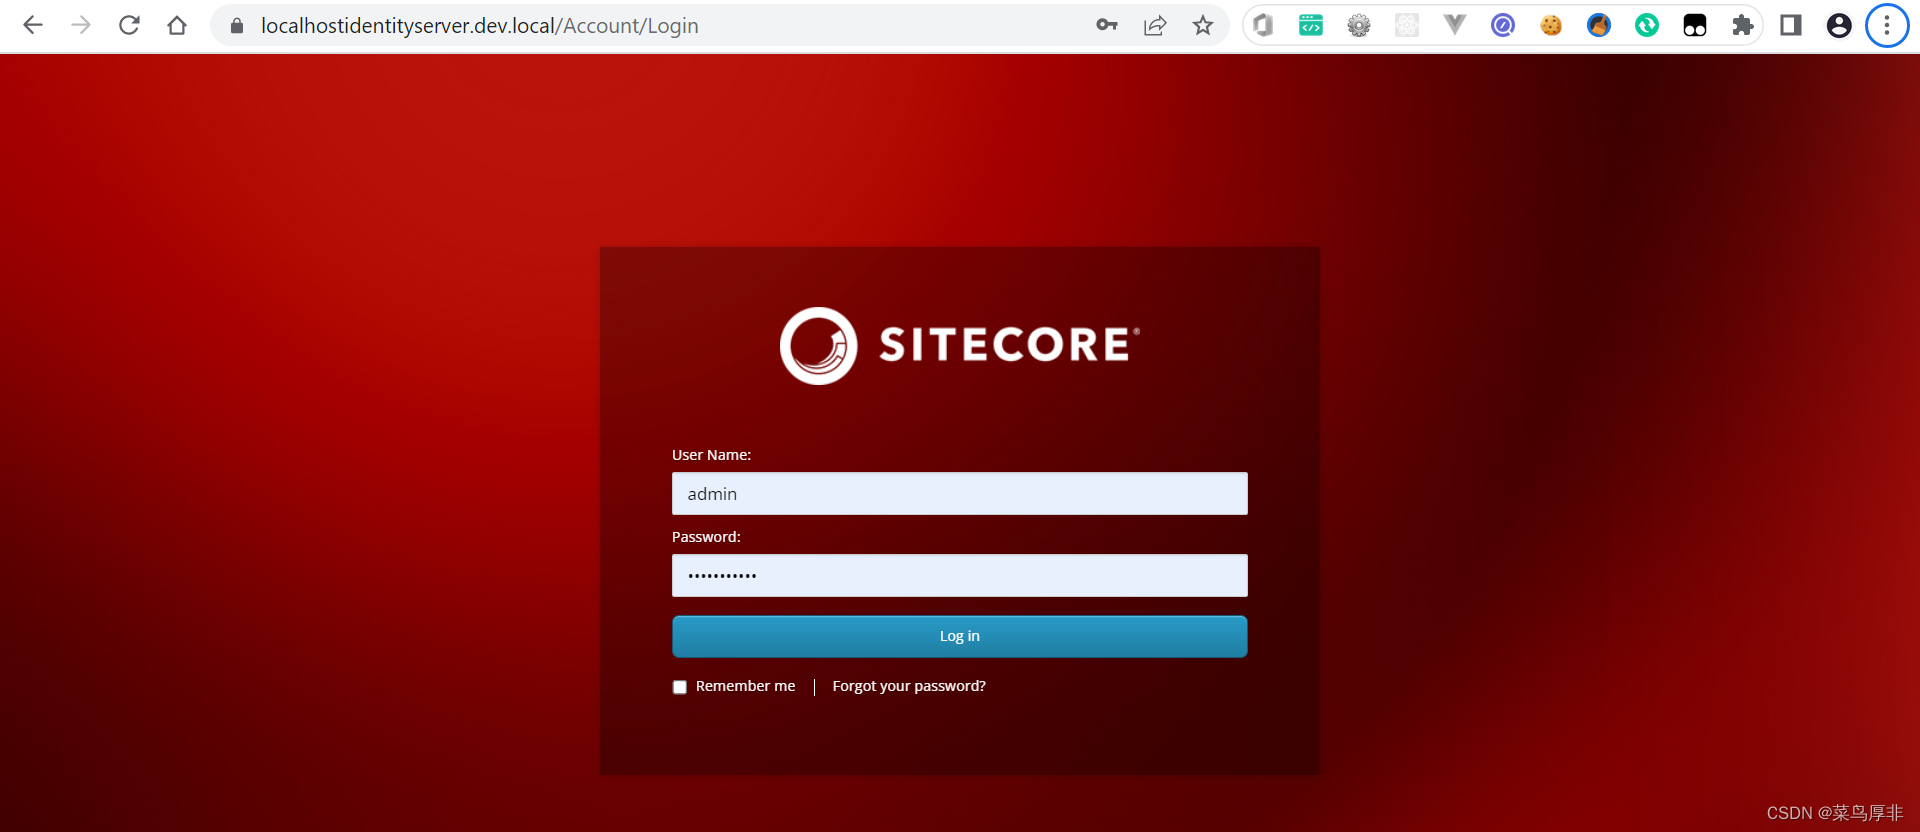Open the Tampermonkey extension
1920x832 pixels.
click(1695, 25)
